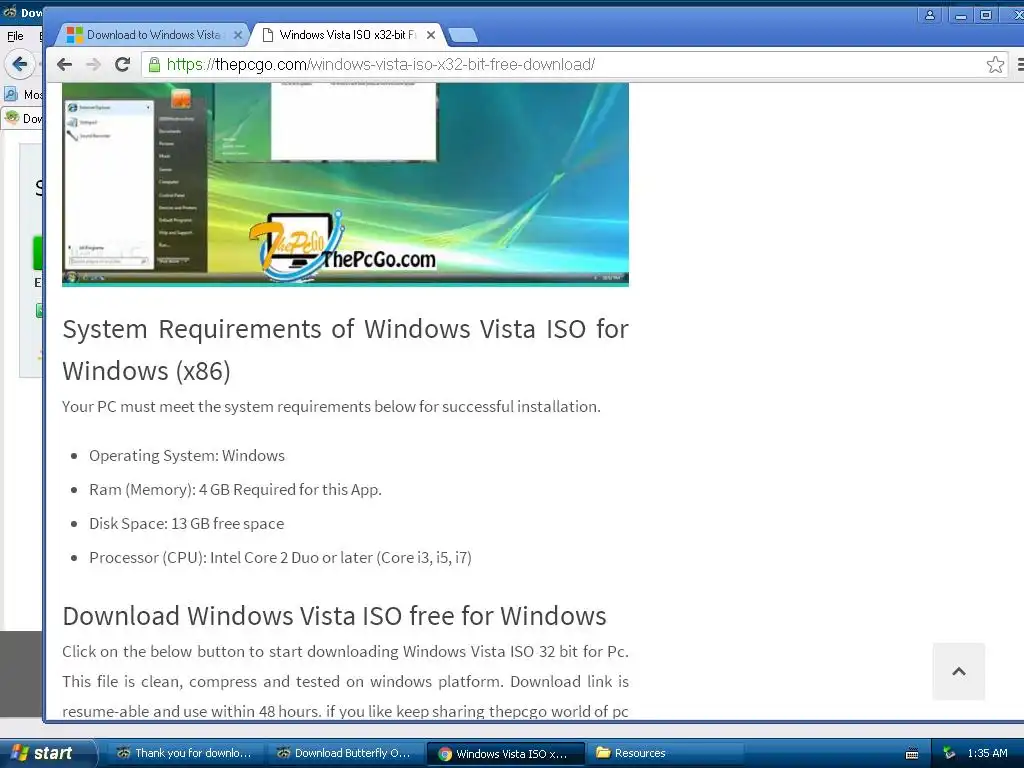Click back arrow in the background browser window
Viewport: 1024px width, 768px height.
coord(20,64)
